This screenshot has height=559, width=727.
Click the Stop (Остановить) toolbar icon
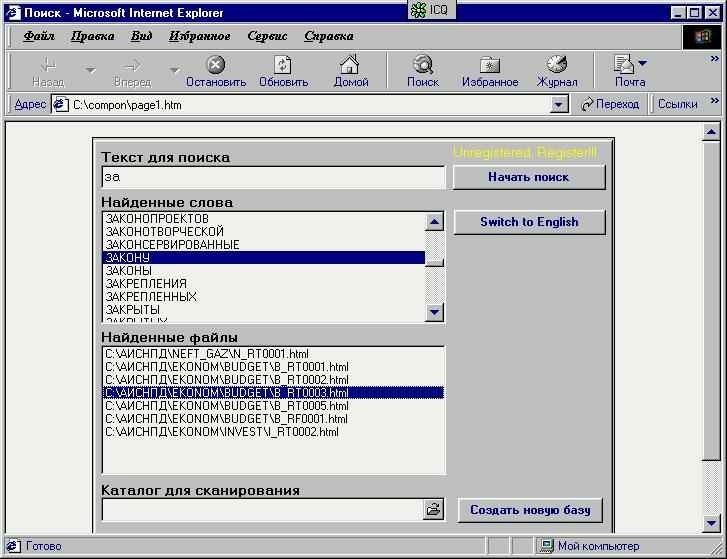coord(215,66)
